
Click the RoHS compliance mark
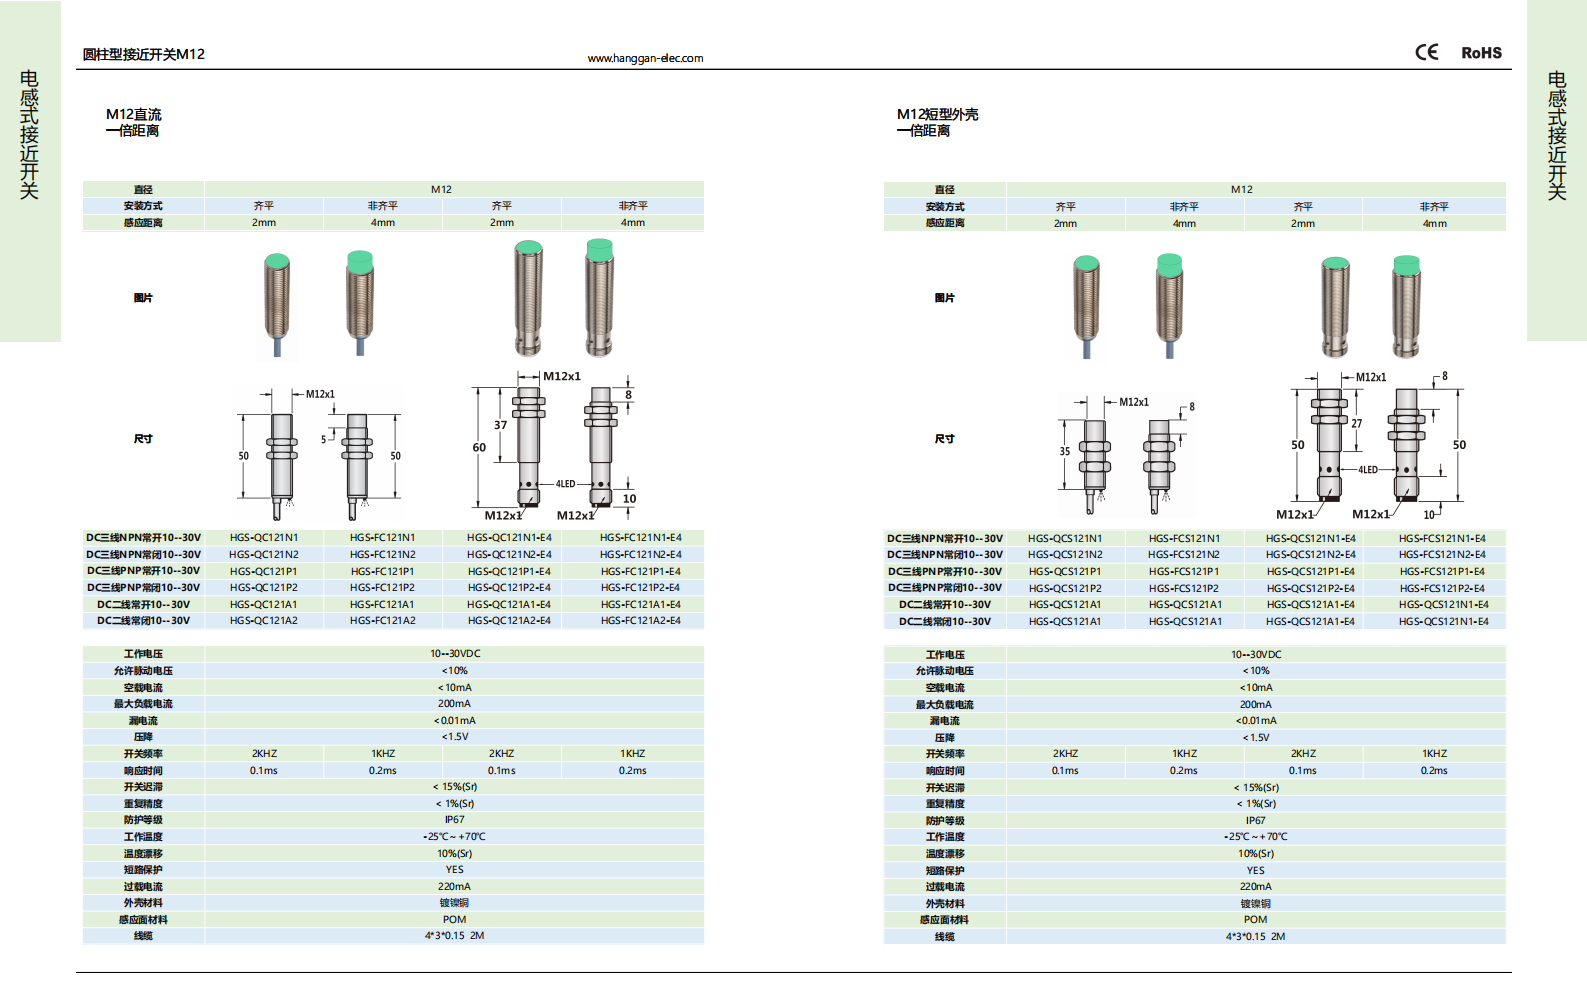pyautogui.click(x=1481, y=53)
